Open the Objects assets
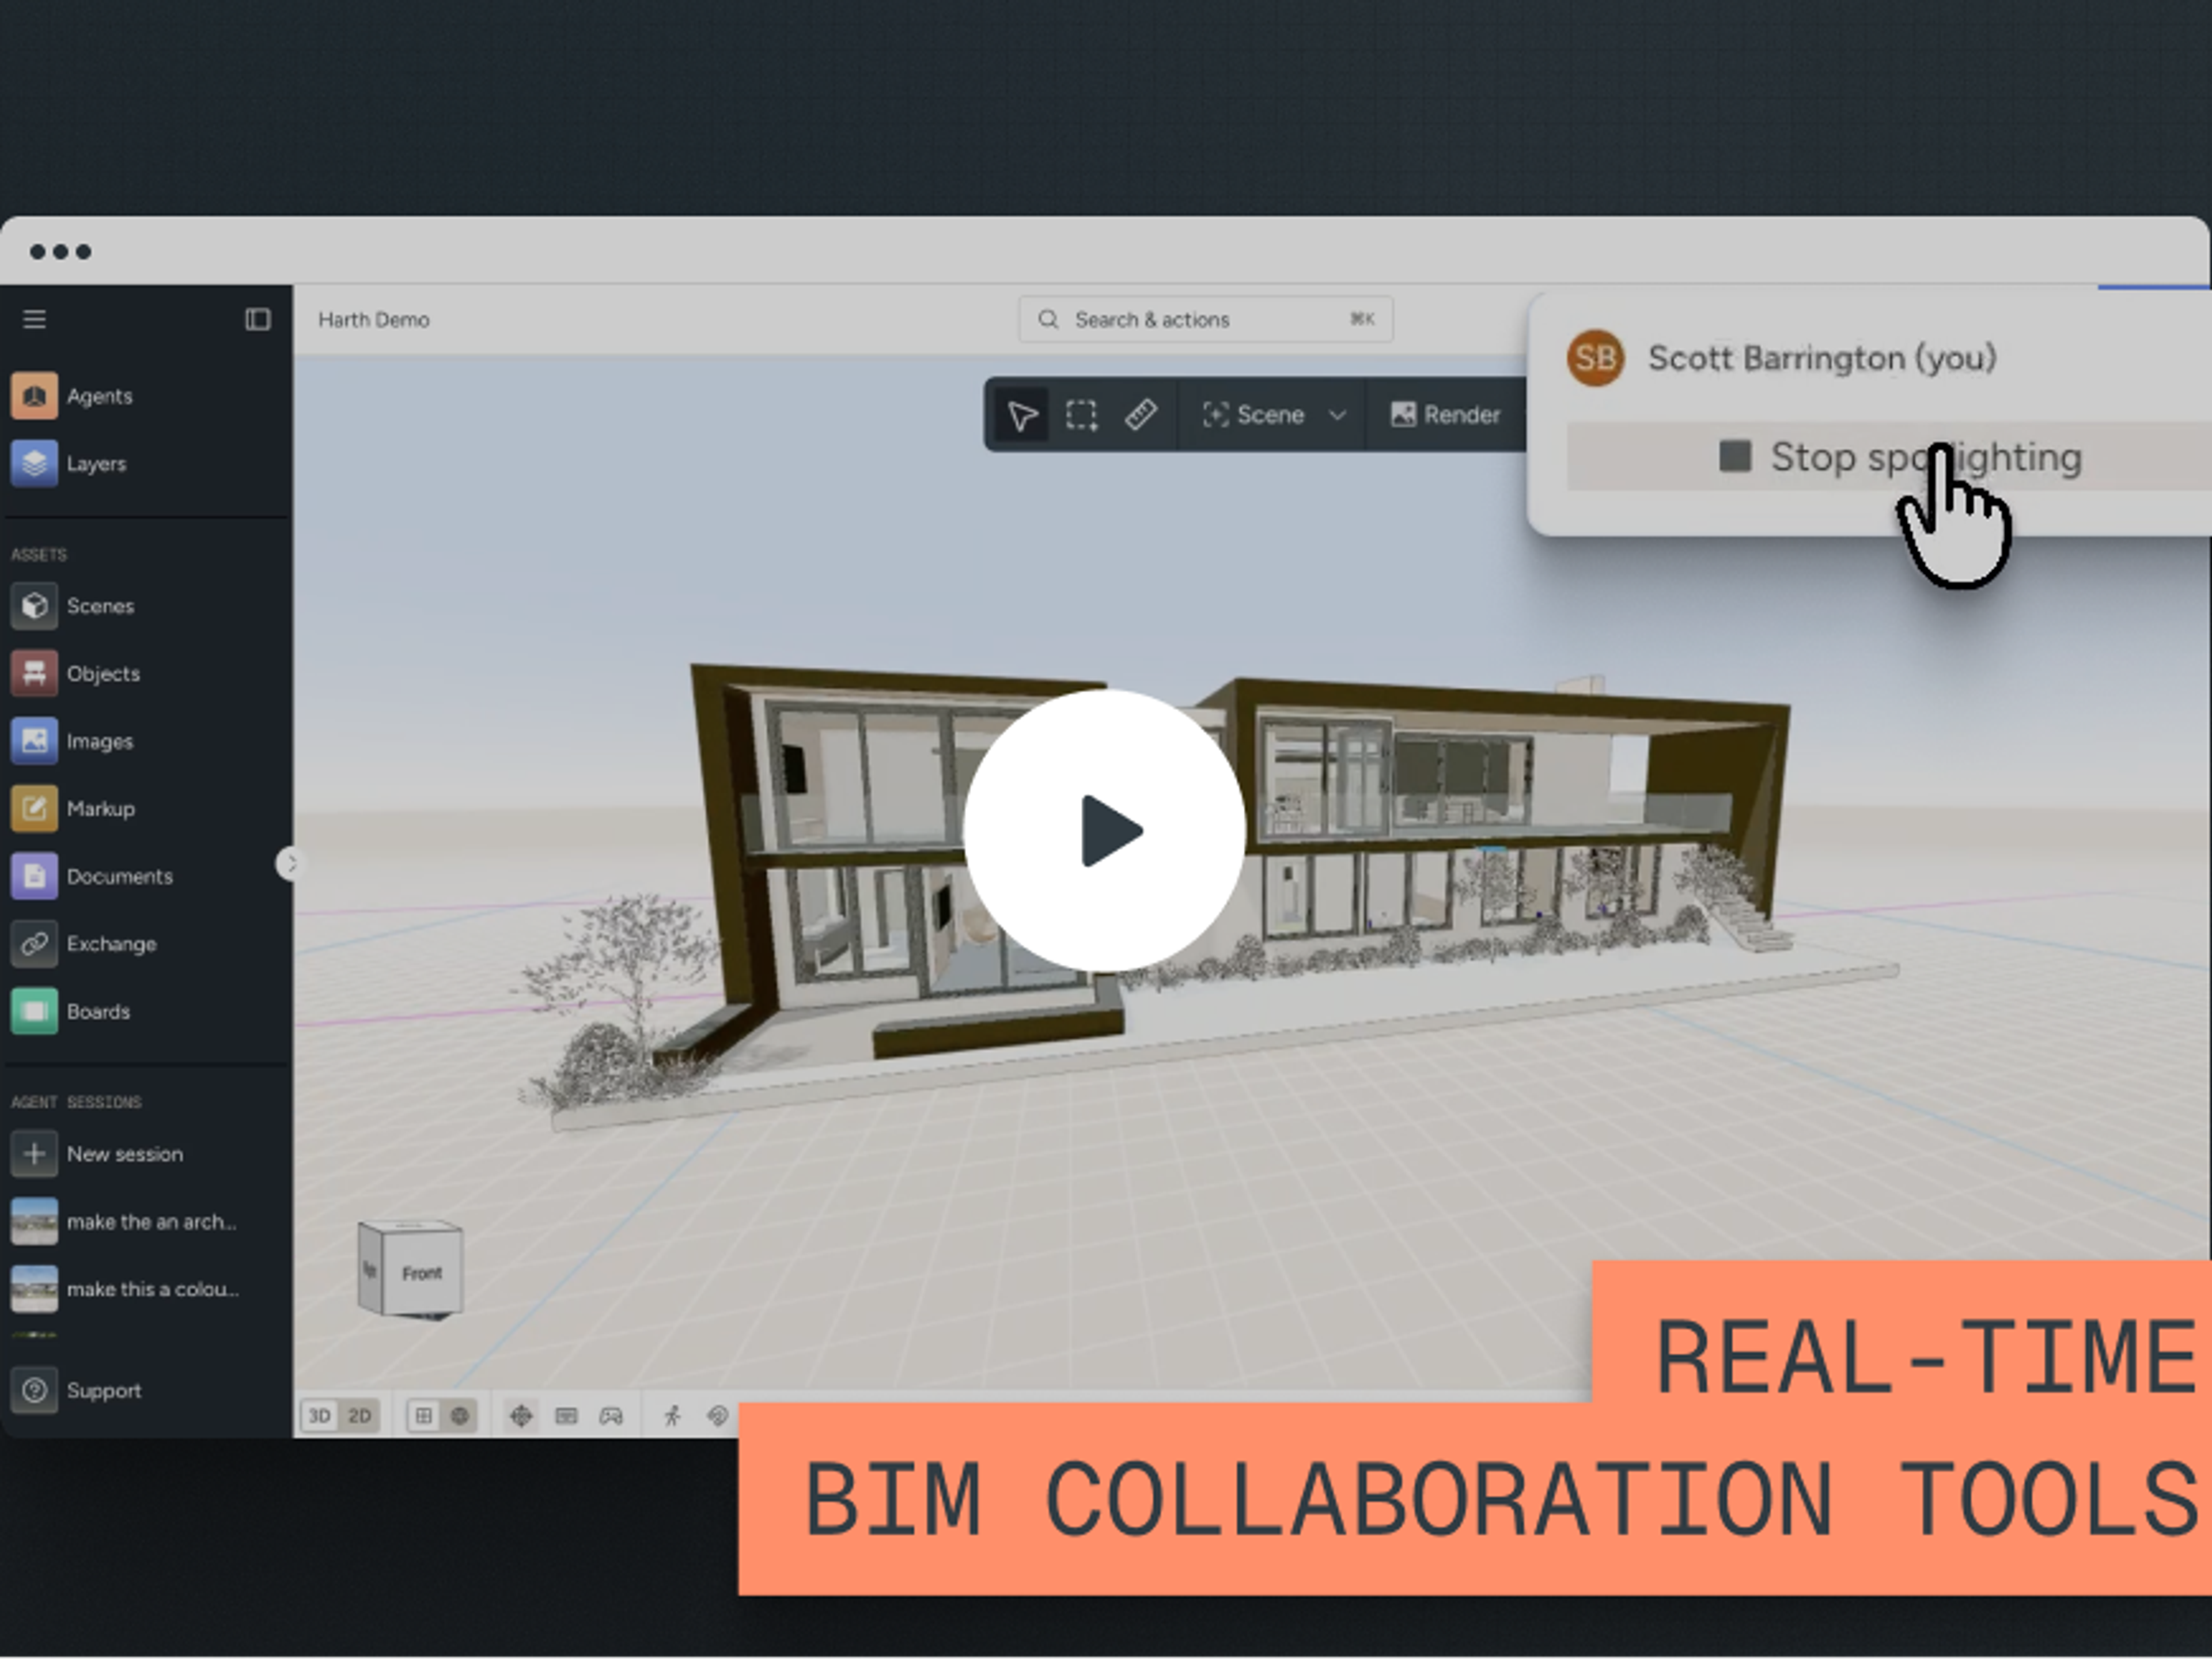This screenshot has width=2212, height=1659. coord(76,673)
